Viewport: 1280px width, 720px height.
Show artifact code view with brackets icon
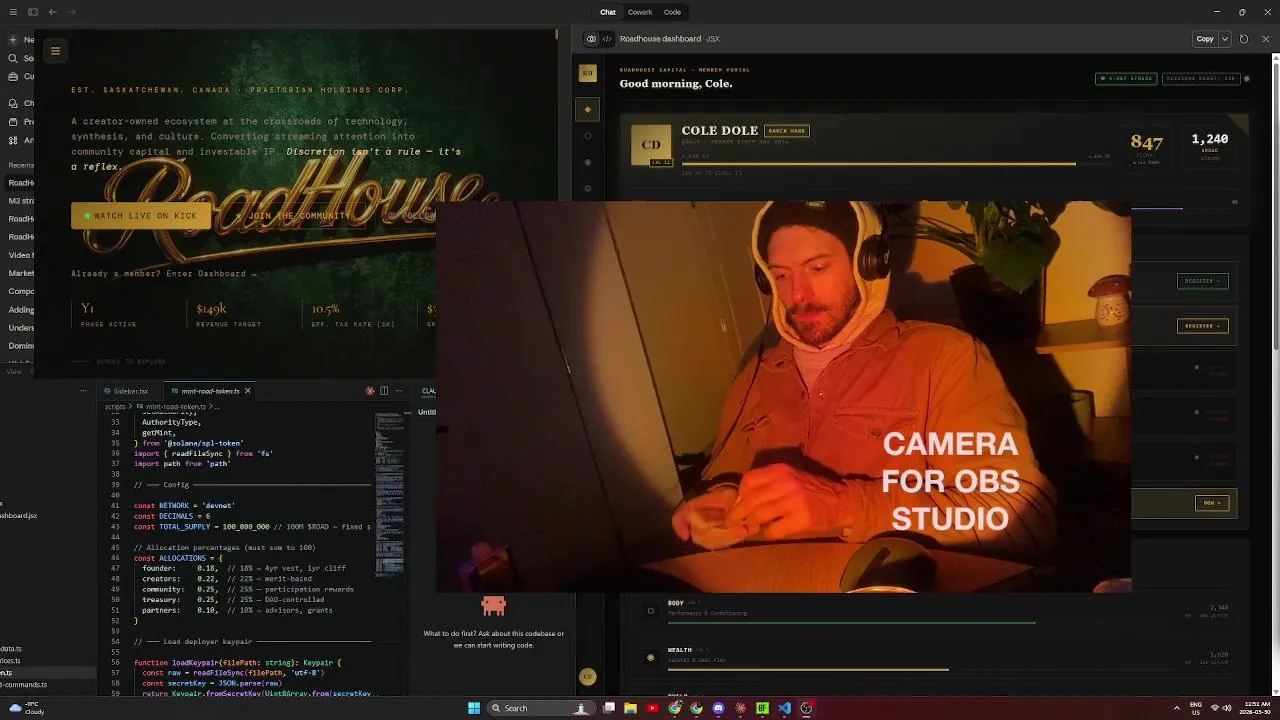(x=607, y=39)
